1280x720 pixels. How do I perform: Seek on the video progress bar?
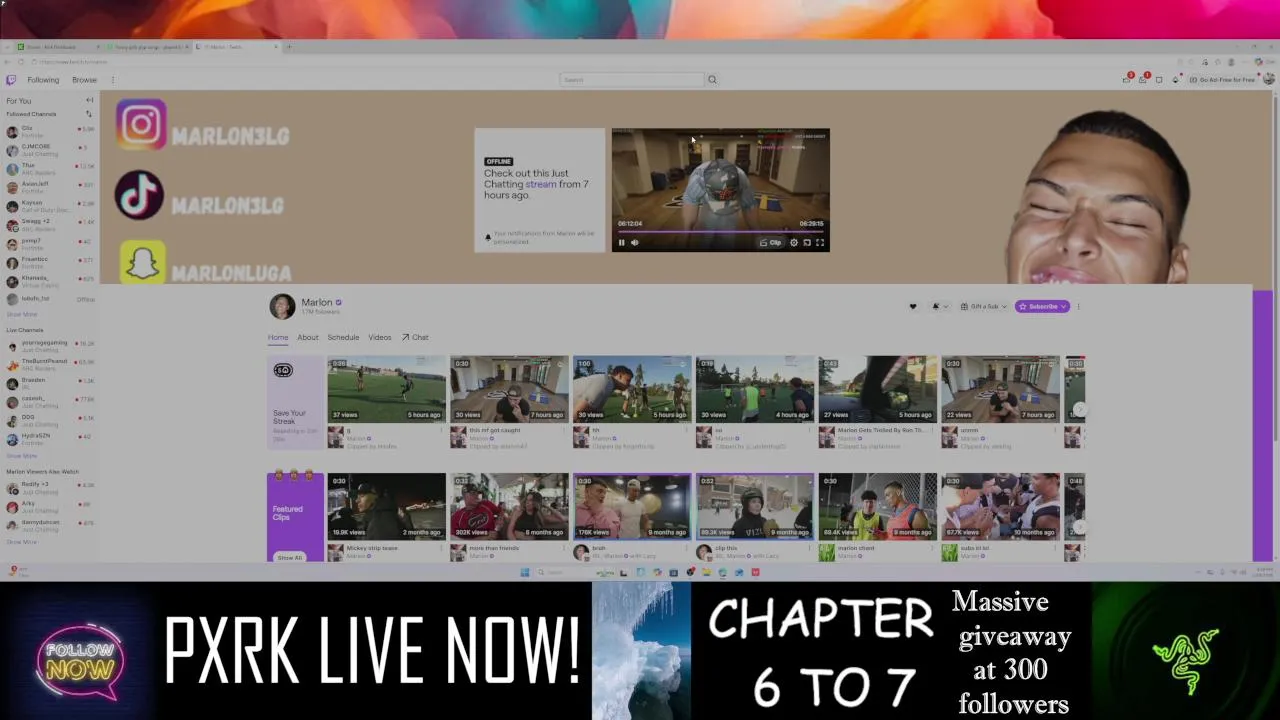(x=720, y=231)
